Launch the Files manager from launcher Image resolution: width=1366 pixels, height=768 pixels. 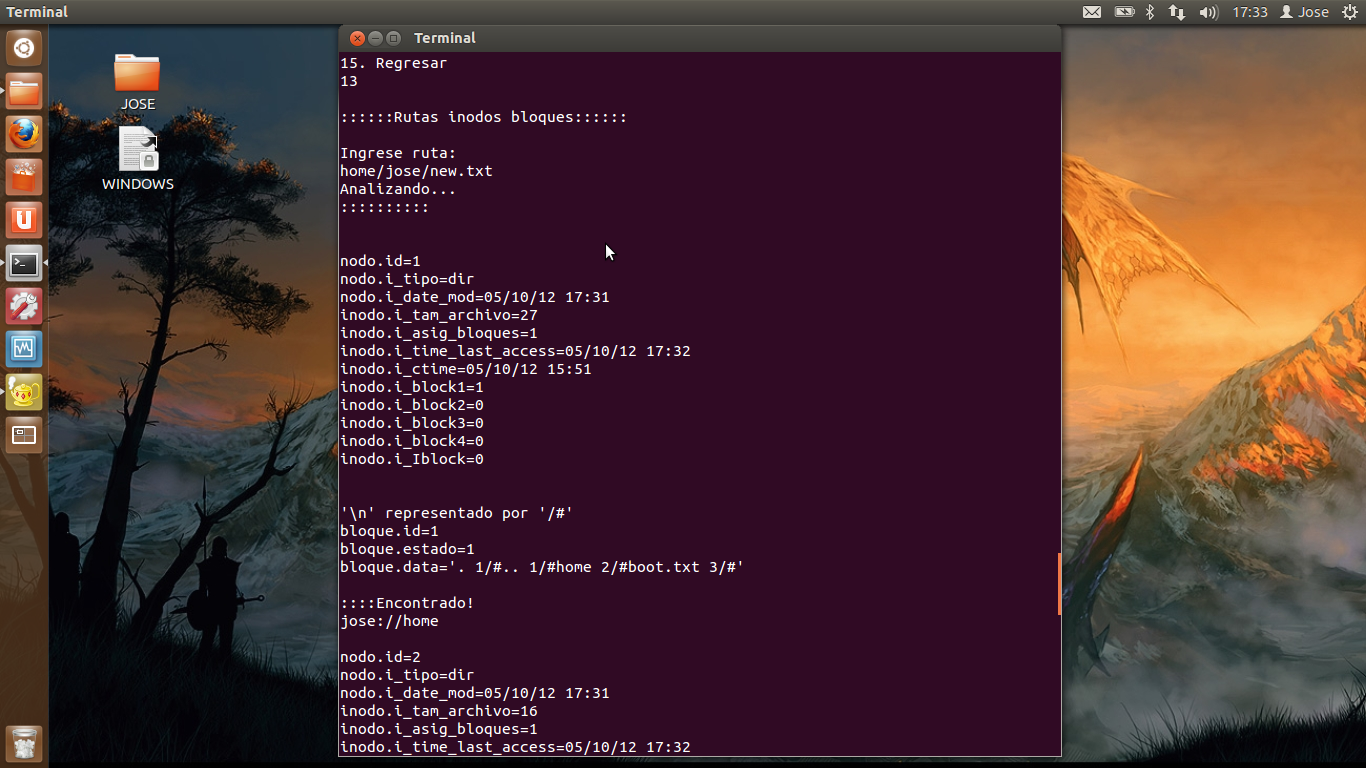pos(24,92)
